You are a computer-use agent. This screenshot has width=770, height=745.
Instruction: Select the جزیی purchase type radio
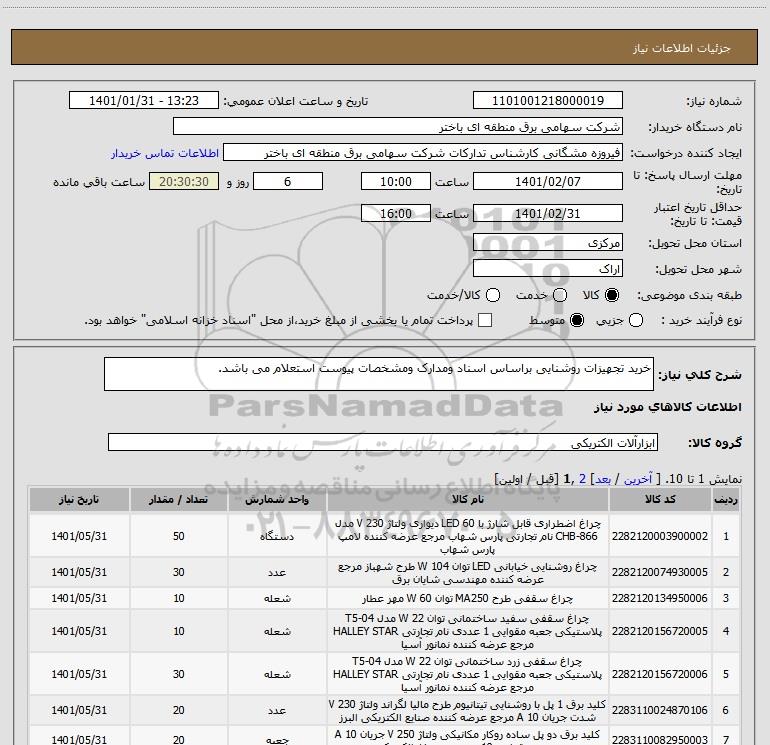pyautogui.click(x=636, y=320)
